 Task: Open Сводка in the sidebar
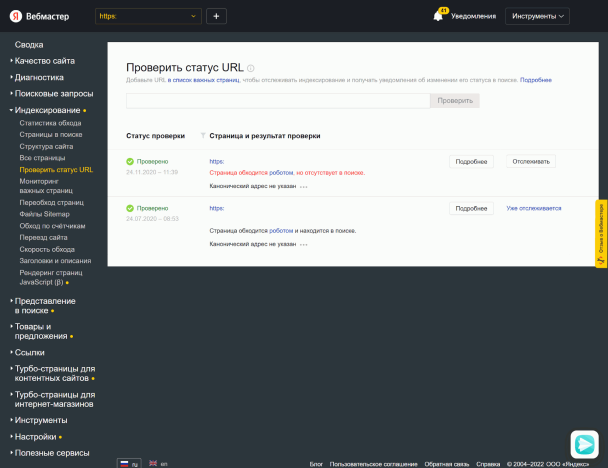pos(29,45)
